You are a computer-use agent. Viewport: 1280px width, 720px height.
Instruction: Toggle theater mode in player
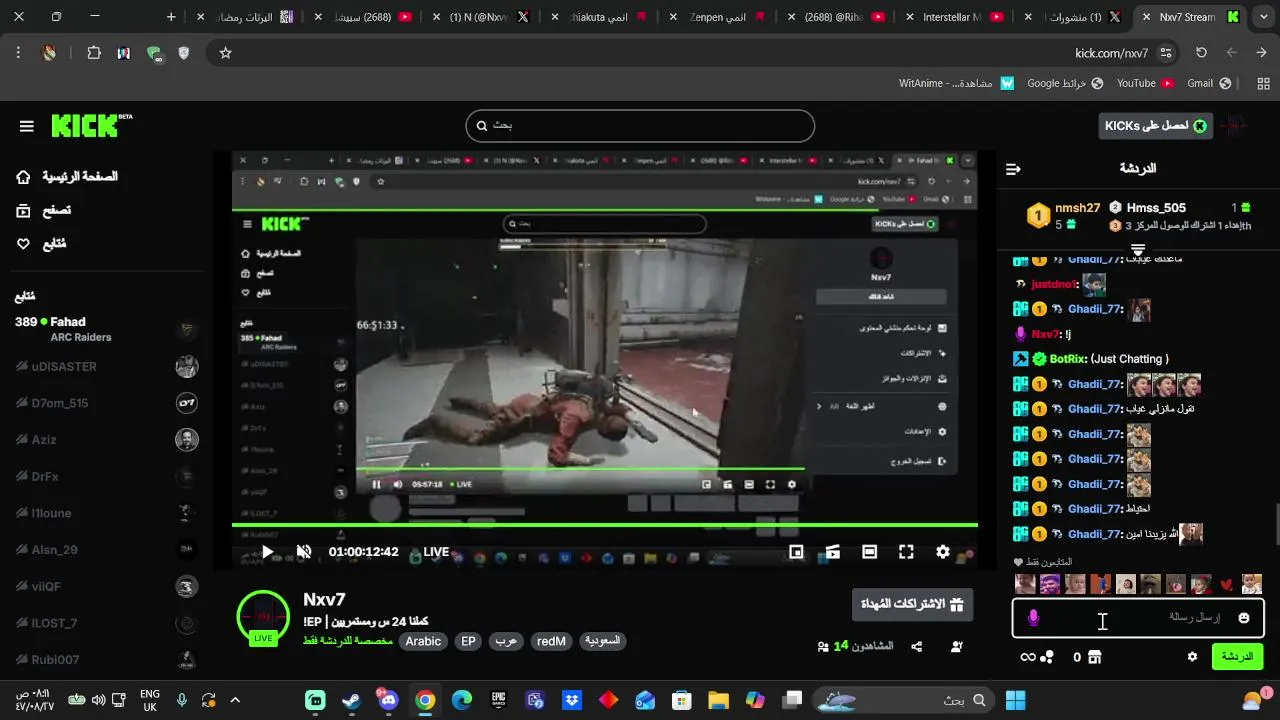coord(869,552)
